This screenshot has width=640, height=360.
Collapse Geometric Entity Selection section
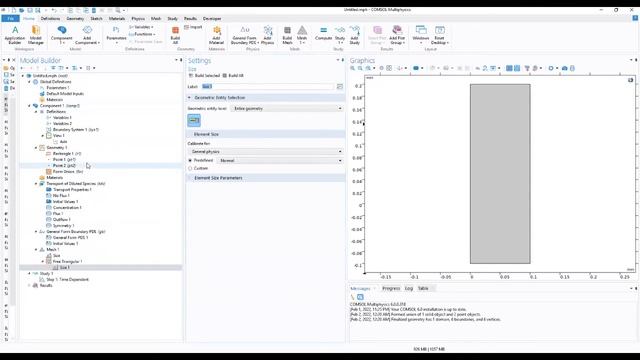tap(189, 98)
